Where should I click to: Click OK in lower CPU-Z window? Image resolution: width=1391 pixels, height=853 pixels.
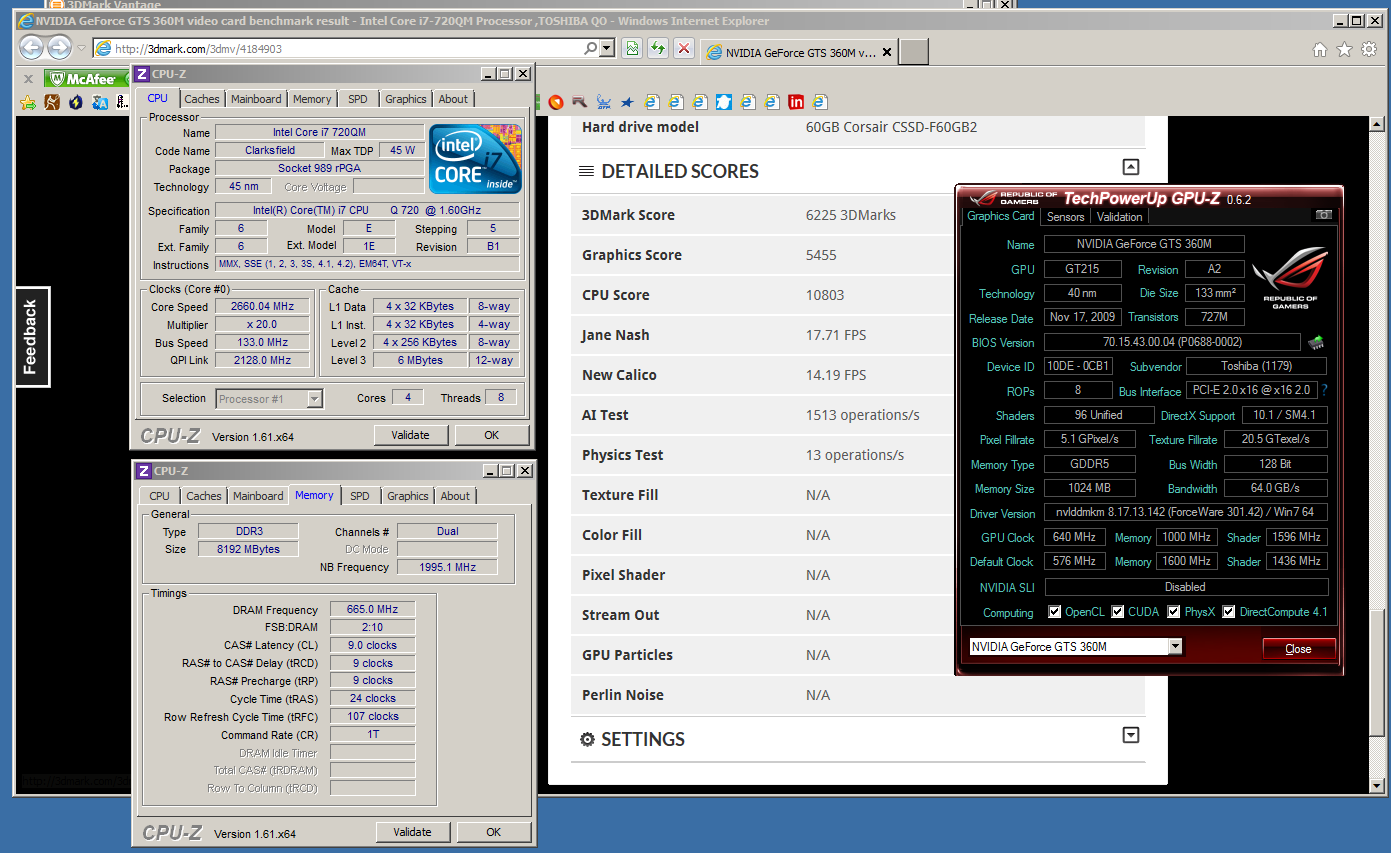click(x=494, y=832)
